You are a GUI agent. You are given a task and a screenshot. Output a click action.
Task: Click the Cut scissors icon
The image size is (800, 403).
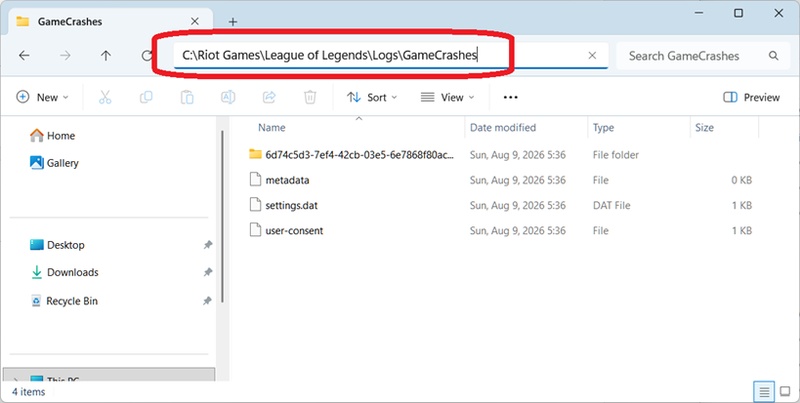(105, 97)
